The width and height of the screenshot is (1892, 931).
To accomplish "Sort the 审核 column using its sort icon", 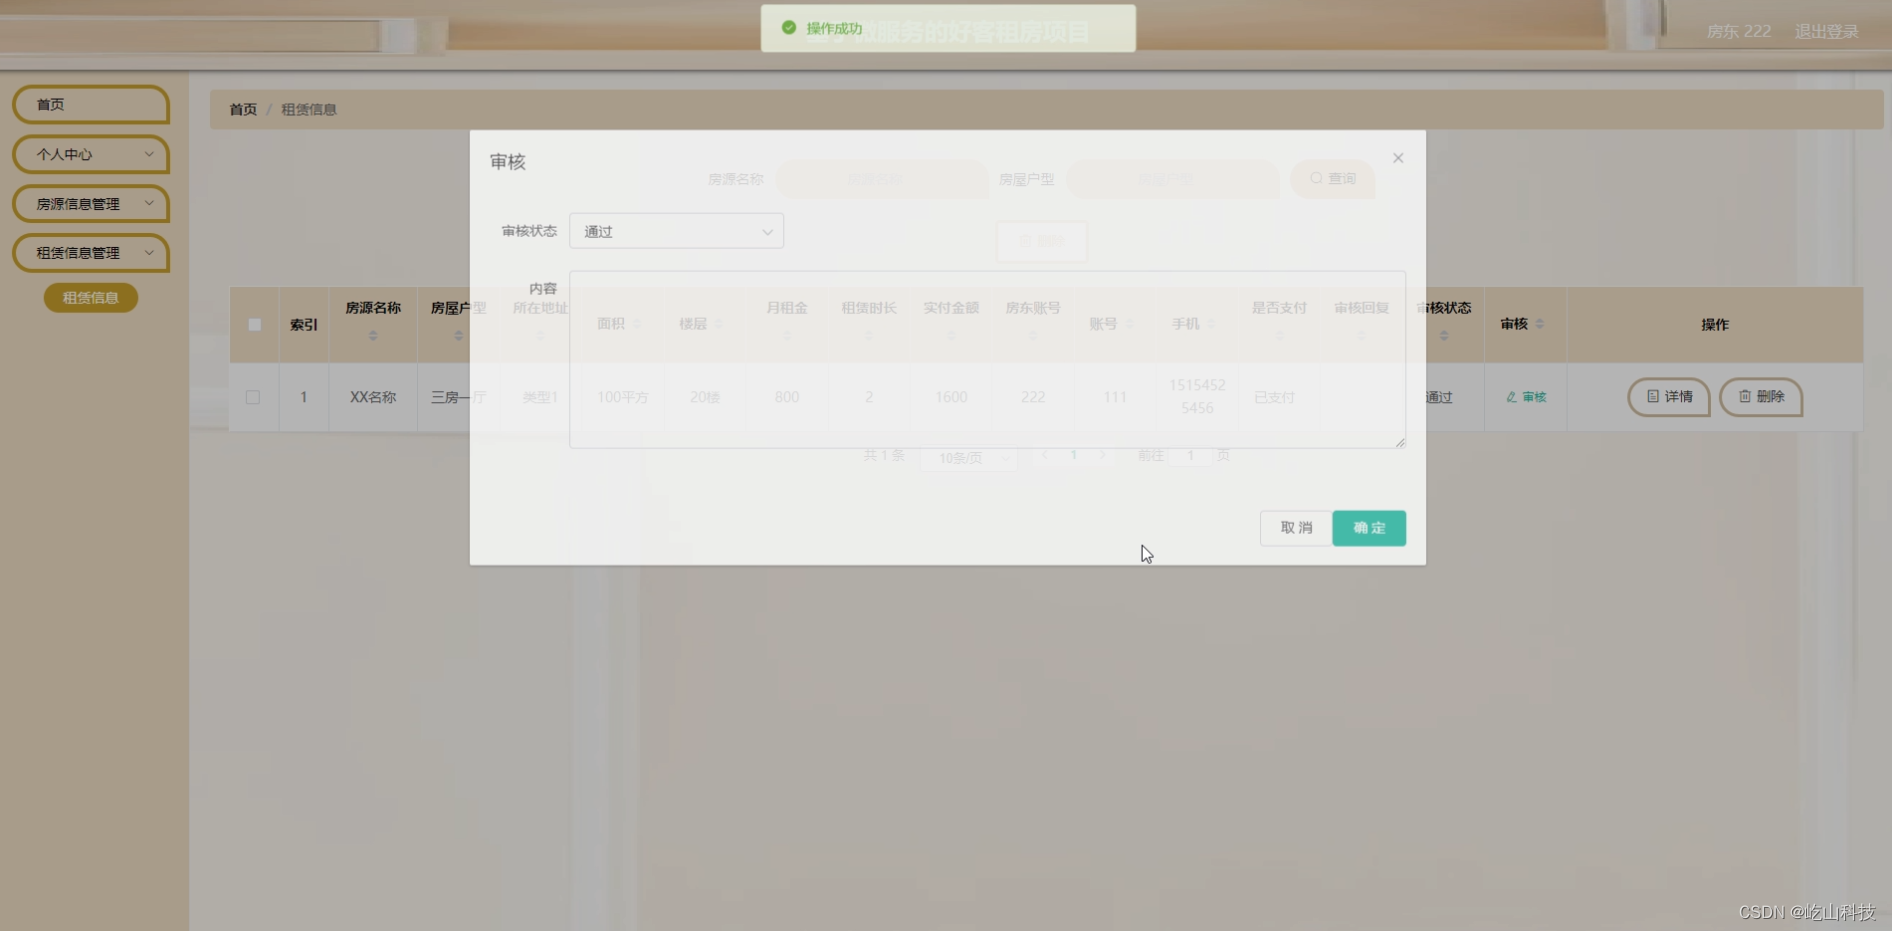I will pyautogui.click(x=1538, y=324).
